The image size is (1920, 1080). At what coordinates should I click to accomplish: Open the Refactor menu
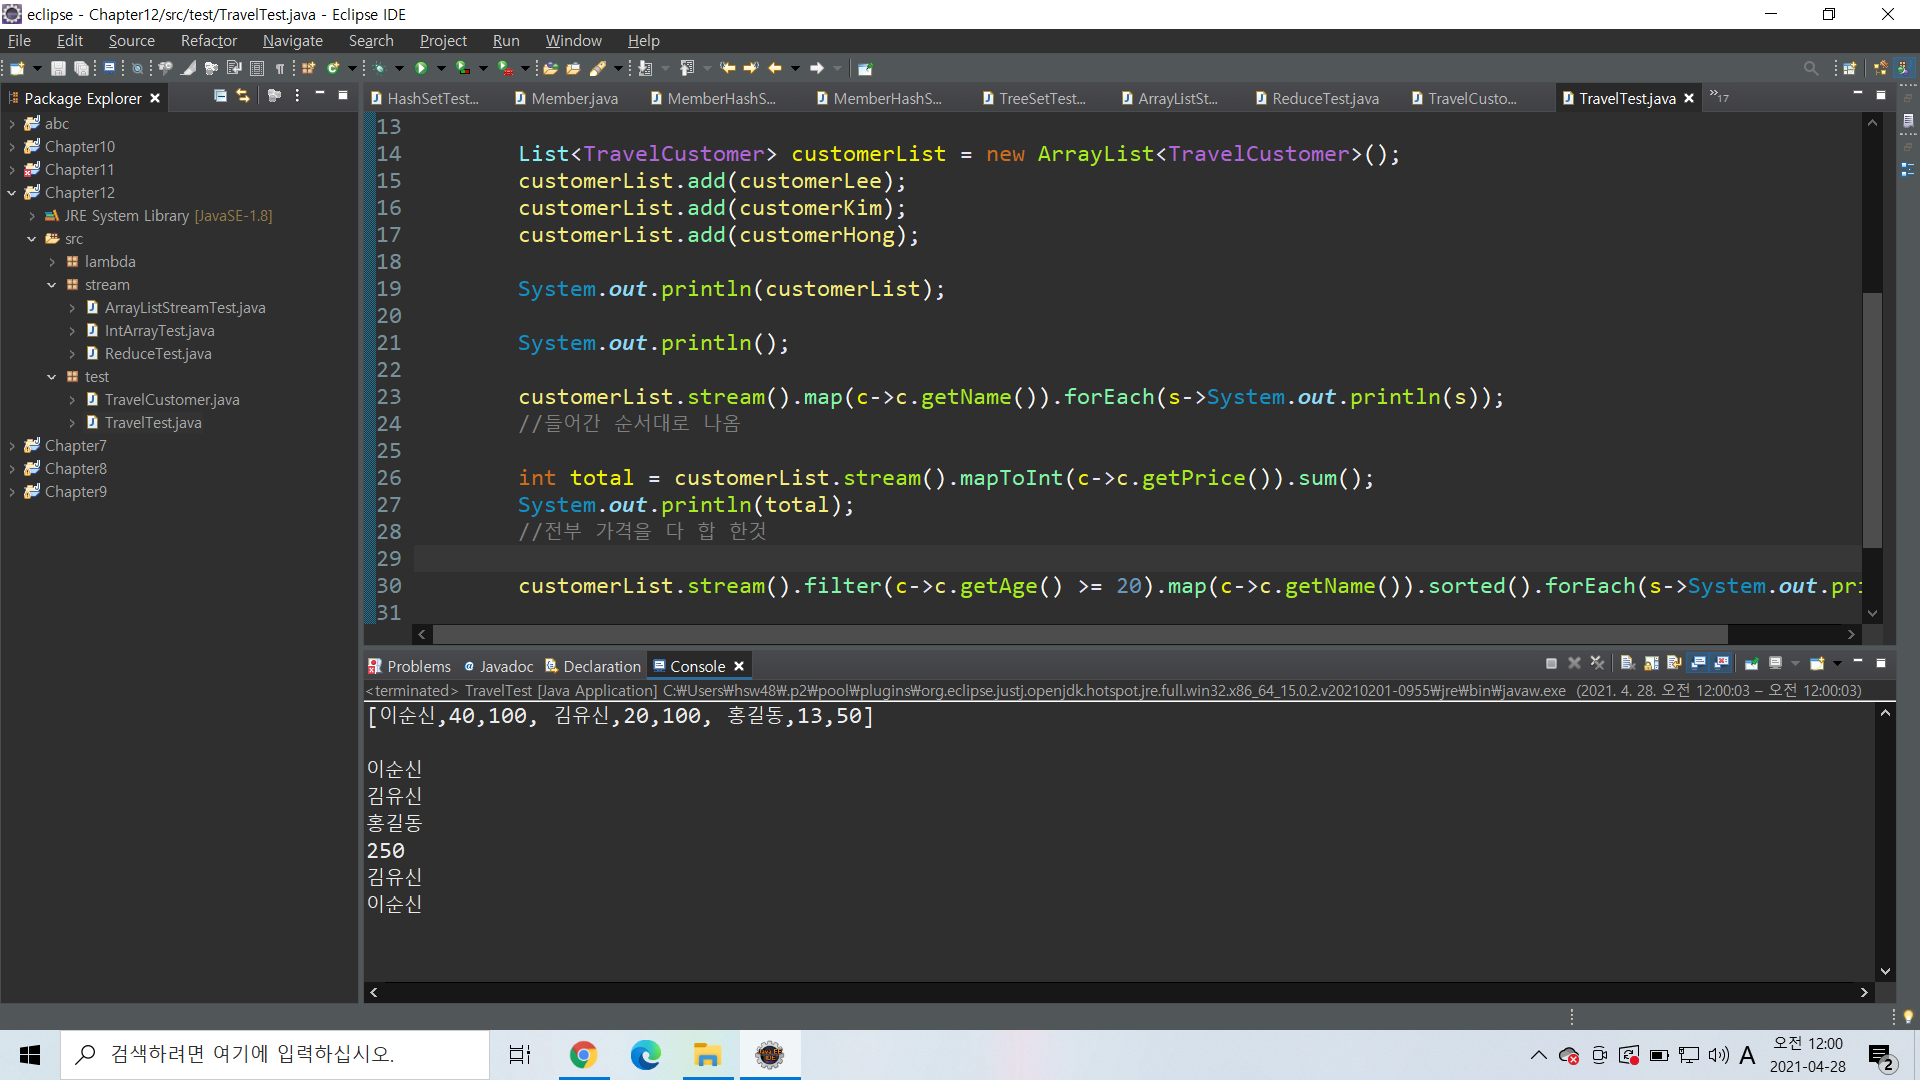coord(208,41)
